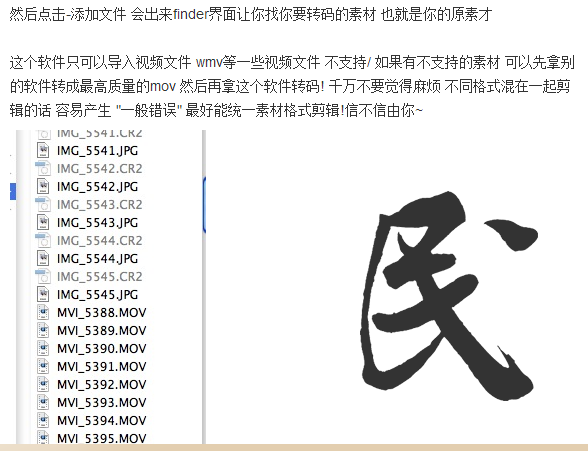Click the IMG_5545.JPG file icon
The height and width of the screenshot is (451, 588).
tap(43, 294)
